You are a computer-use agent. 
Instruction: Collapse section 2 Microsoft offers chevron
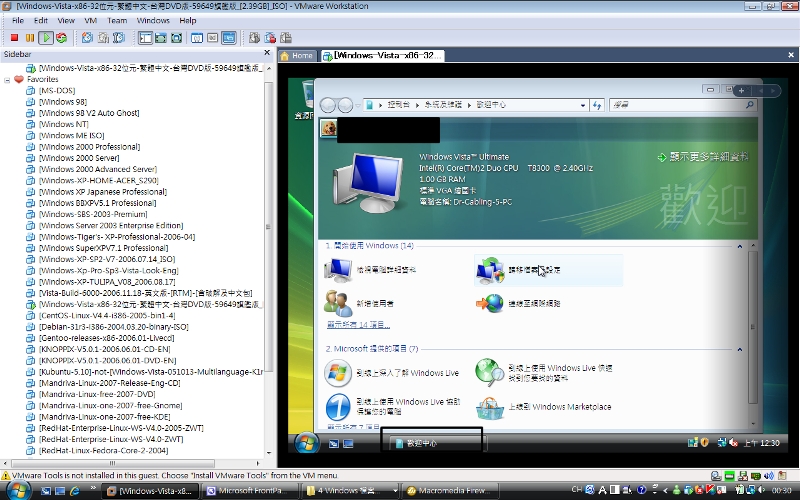click(739, 349)
